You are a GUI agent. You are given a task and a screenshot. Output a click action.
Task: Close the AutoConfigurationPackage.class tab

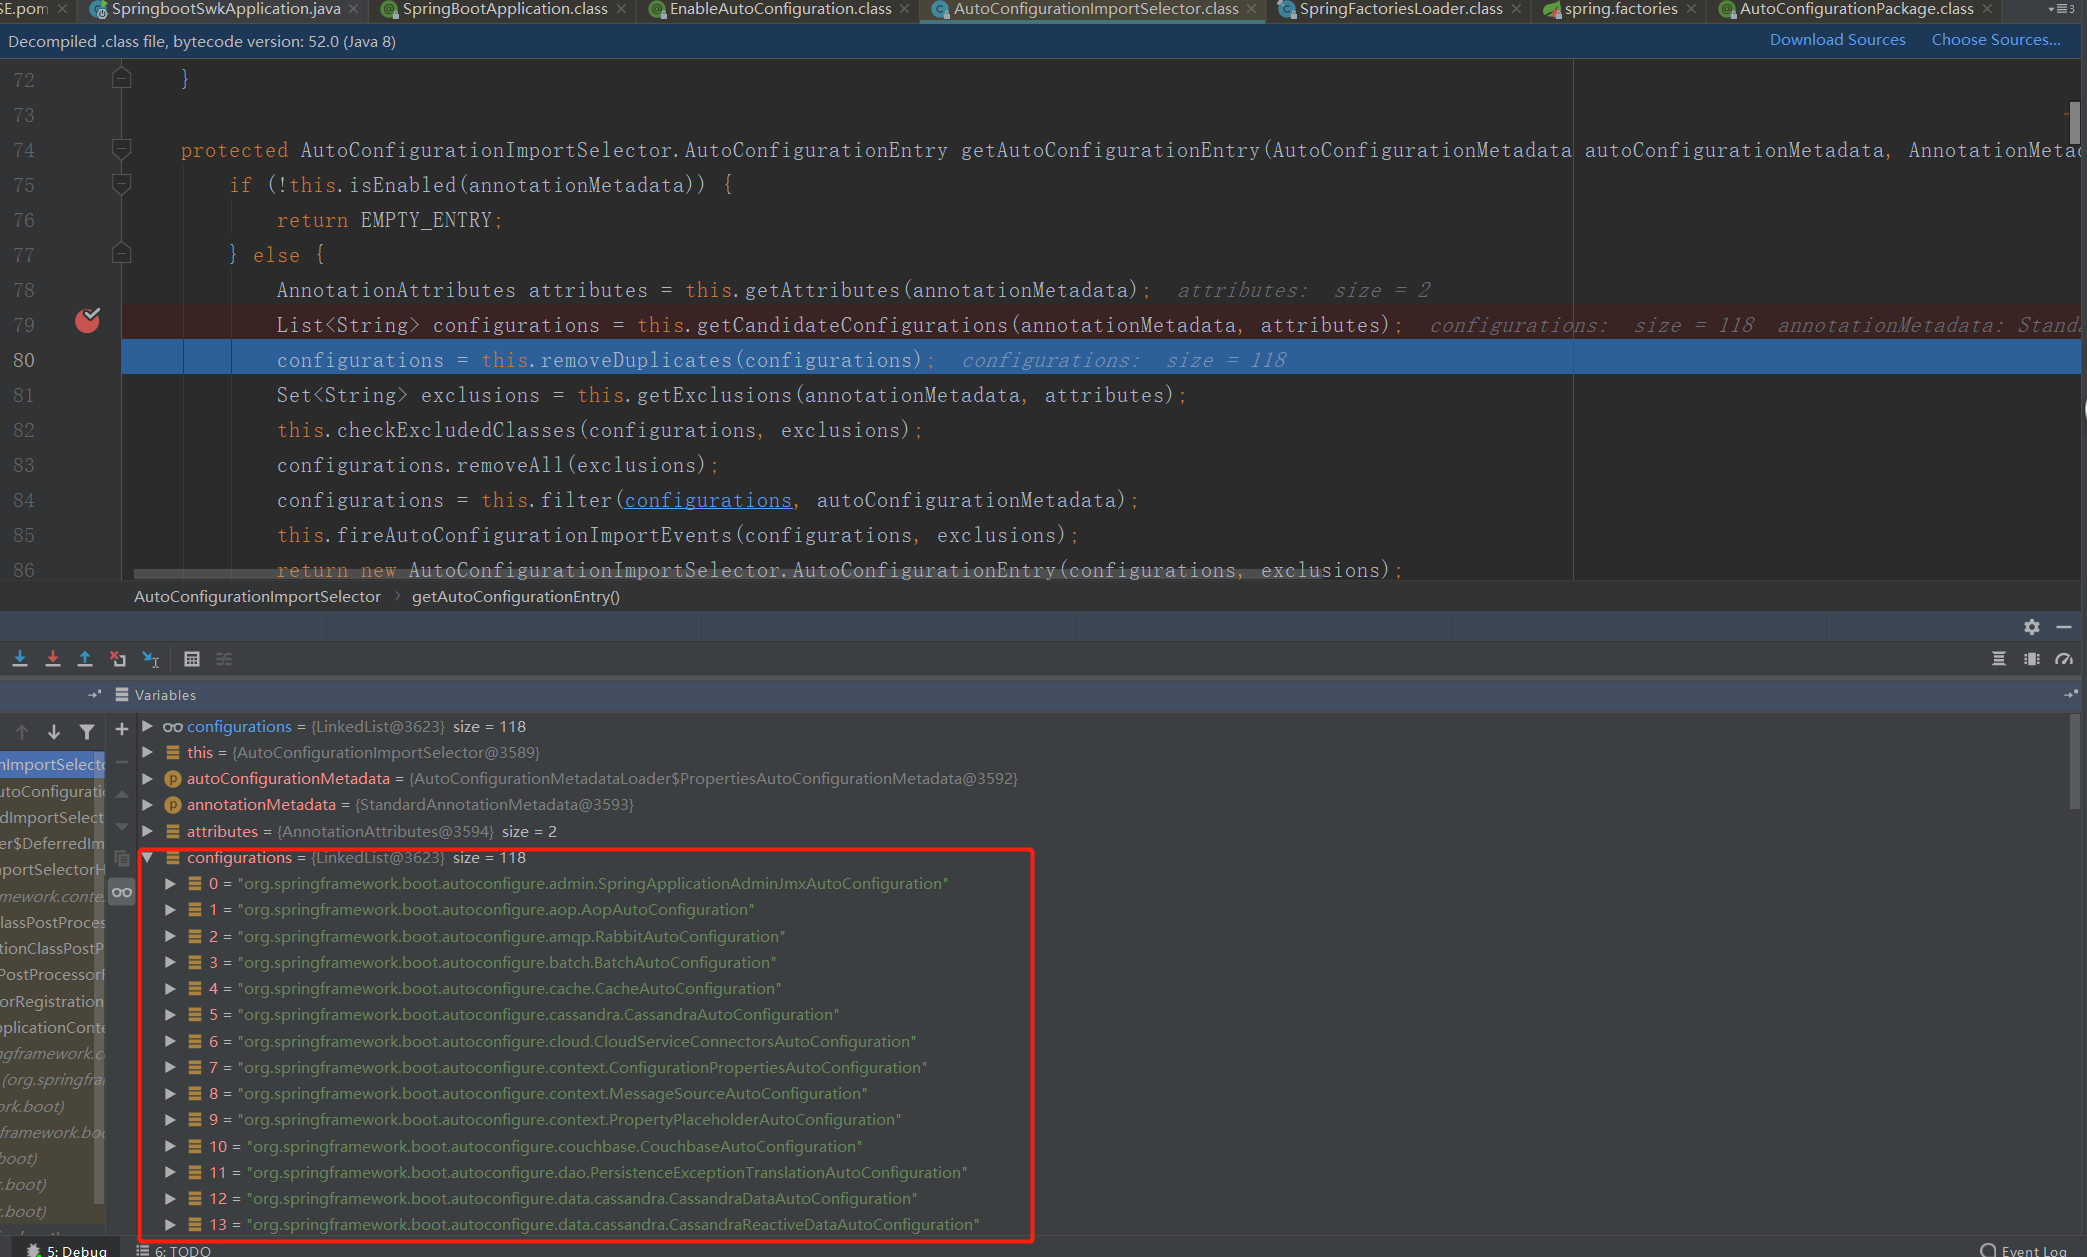point(1987,9)
